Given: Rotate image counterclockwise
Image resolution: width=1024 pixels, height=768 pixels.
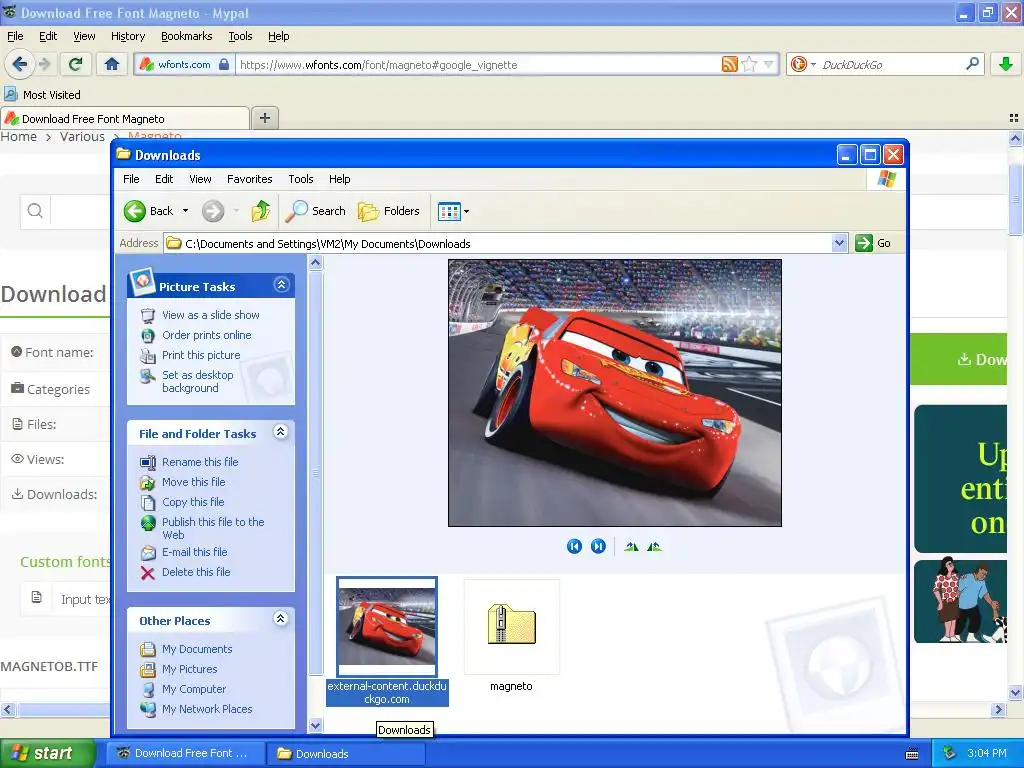Looking at the screenshot, I should pos(654,546).
